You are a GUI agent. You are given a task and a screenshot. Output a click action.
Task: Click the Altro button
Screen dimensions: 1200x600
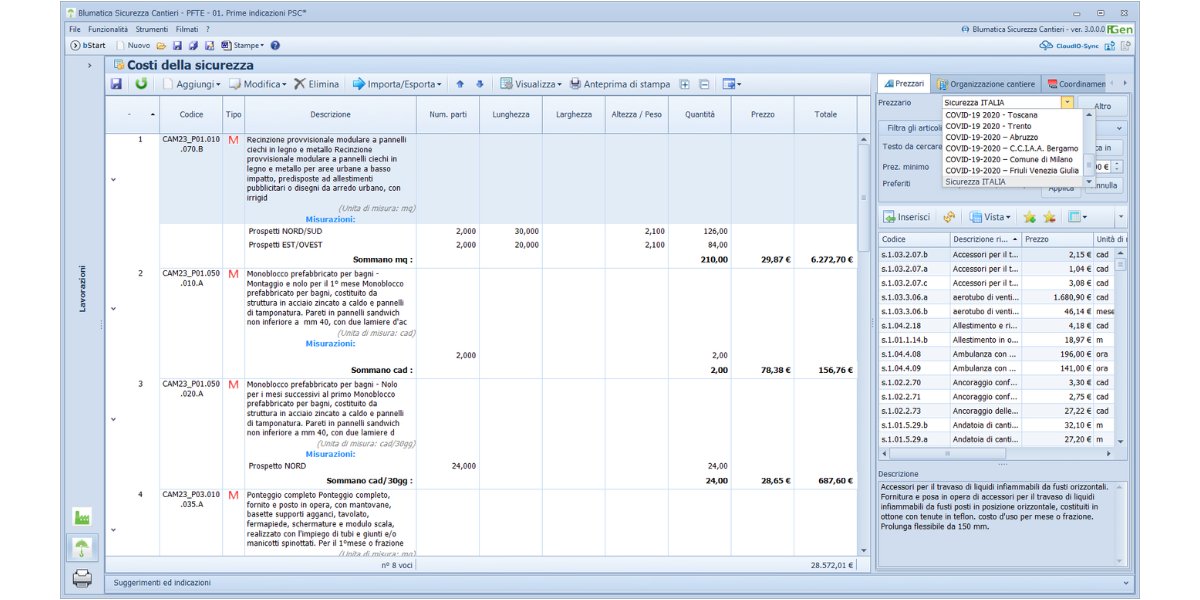pos(1102,105)
